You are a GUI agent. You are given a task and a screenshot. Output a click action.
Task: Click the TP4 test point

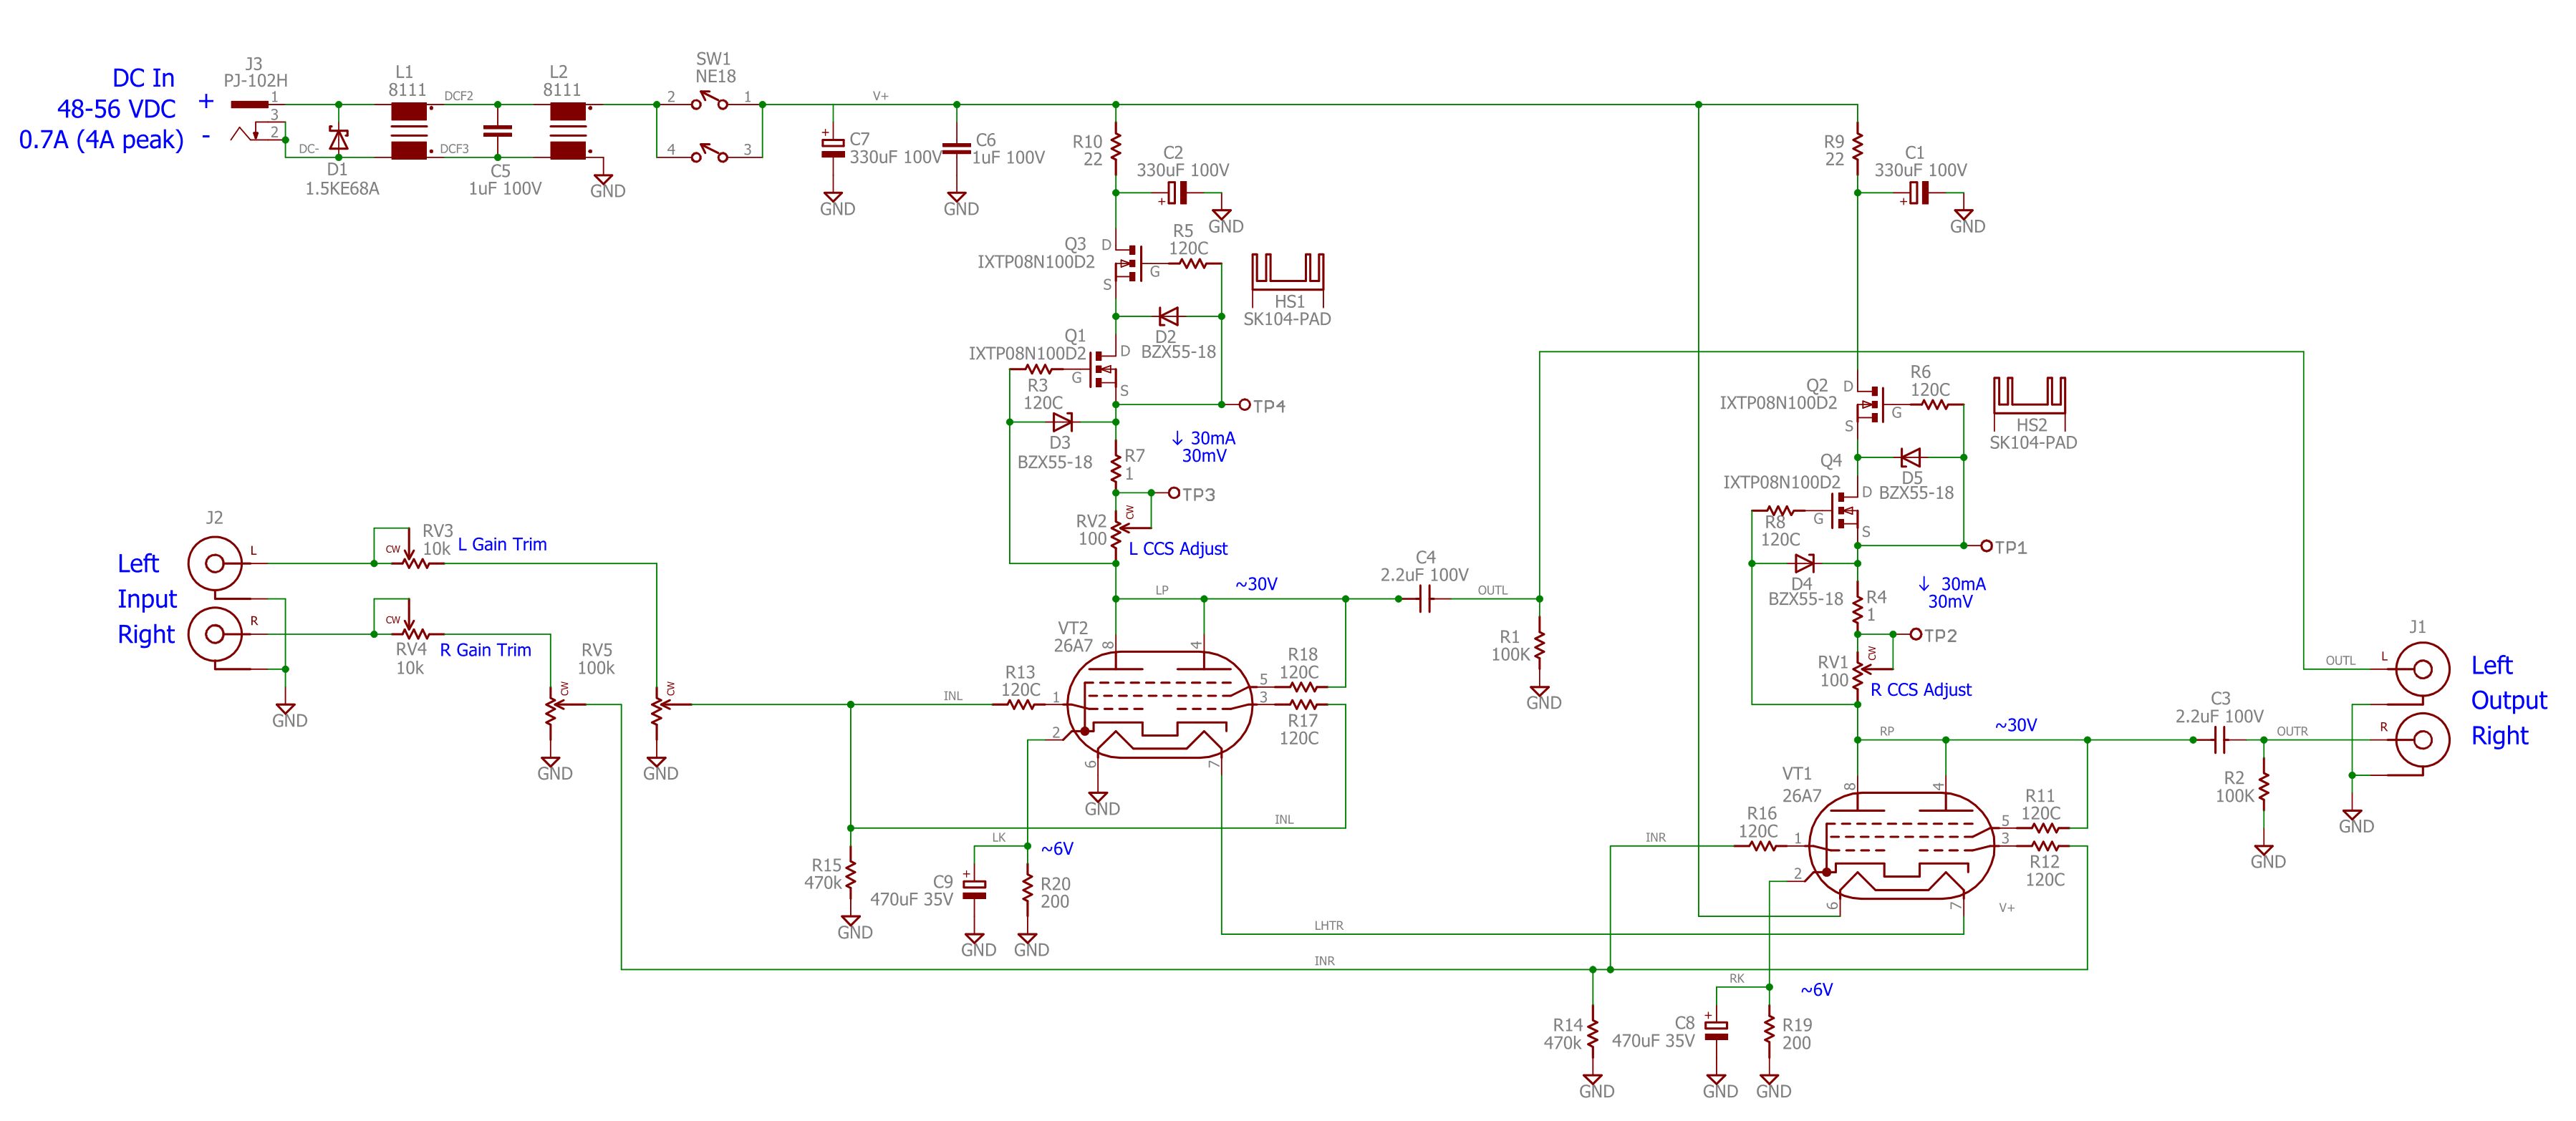1245,405
